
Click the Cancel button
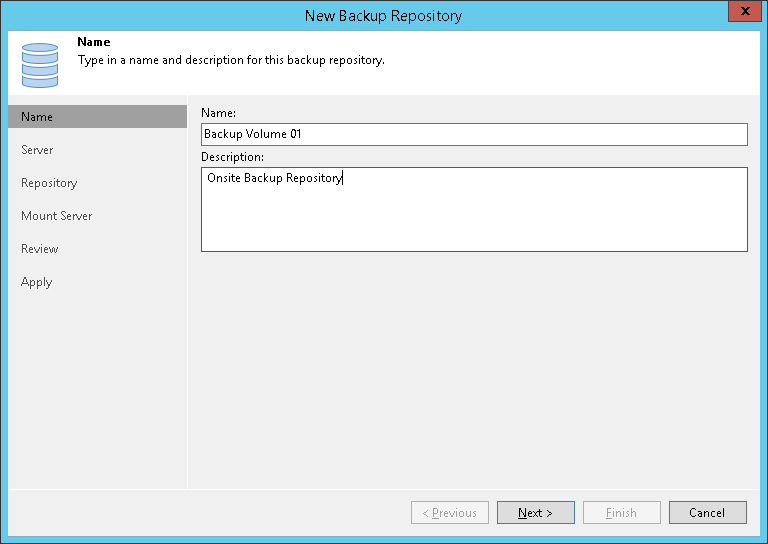pyautogui.click(x=707, y=513)
